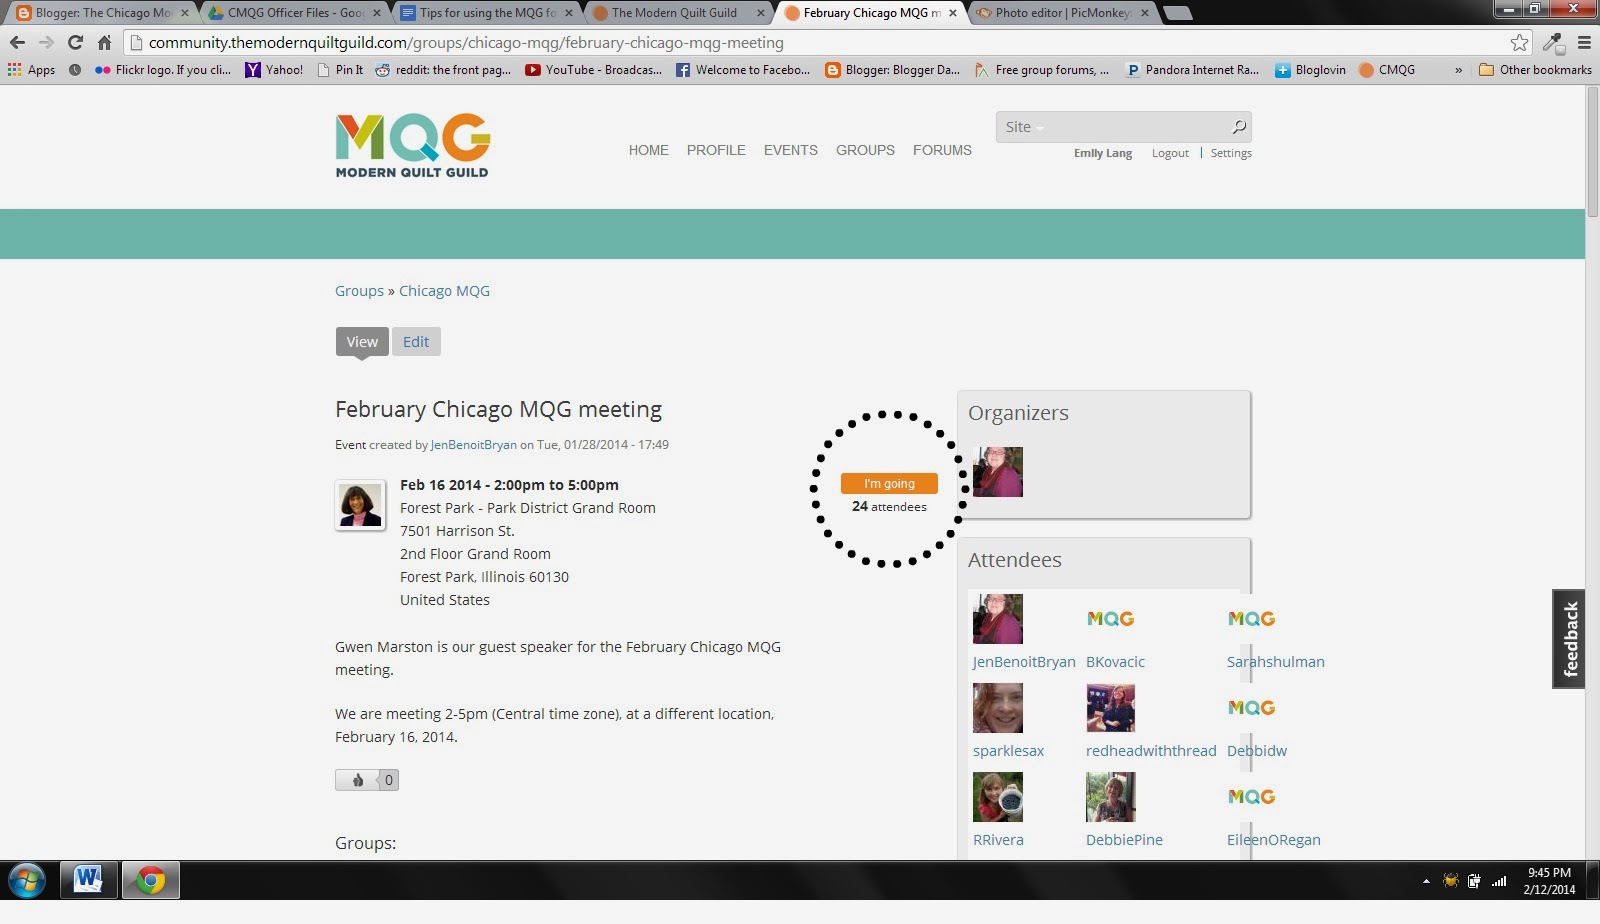Open Microsoft Word from the taskbar
Viewport: 1600px width, 924px height.
(x=89, y=880)
